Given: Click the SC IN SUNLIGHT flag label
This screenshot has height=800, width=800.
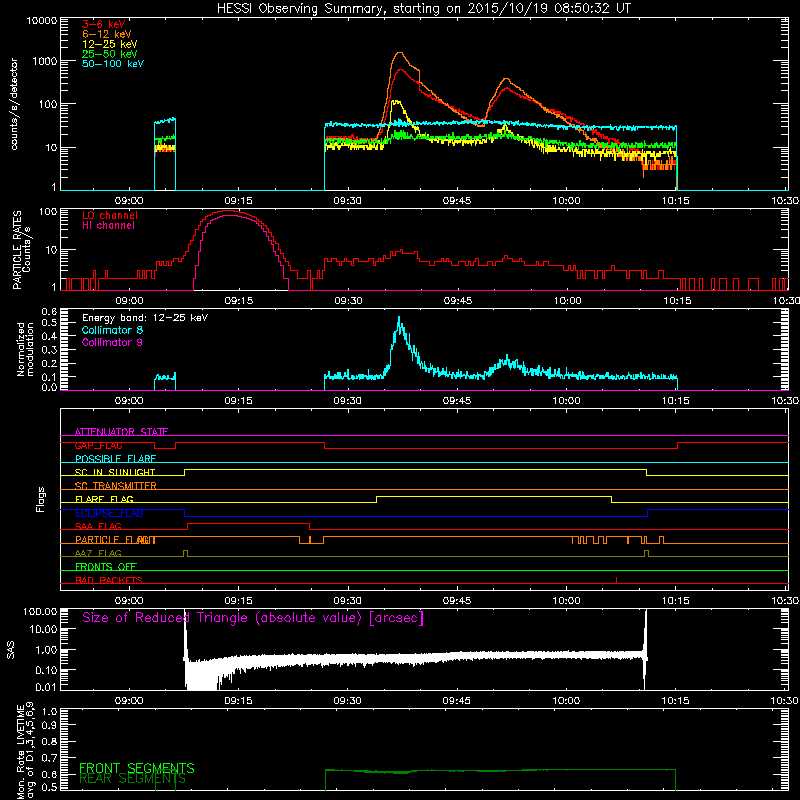Looking at the screenshot, I should point(115,472).
